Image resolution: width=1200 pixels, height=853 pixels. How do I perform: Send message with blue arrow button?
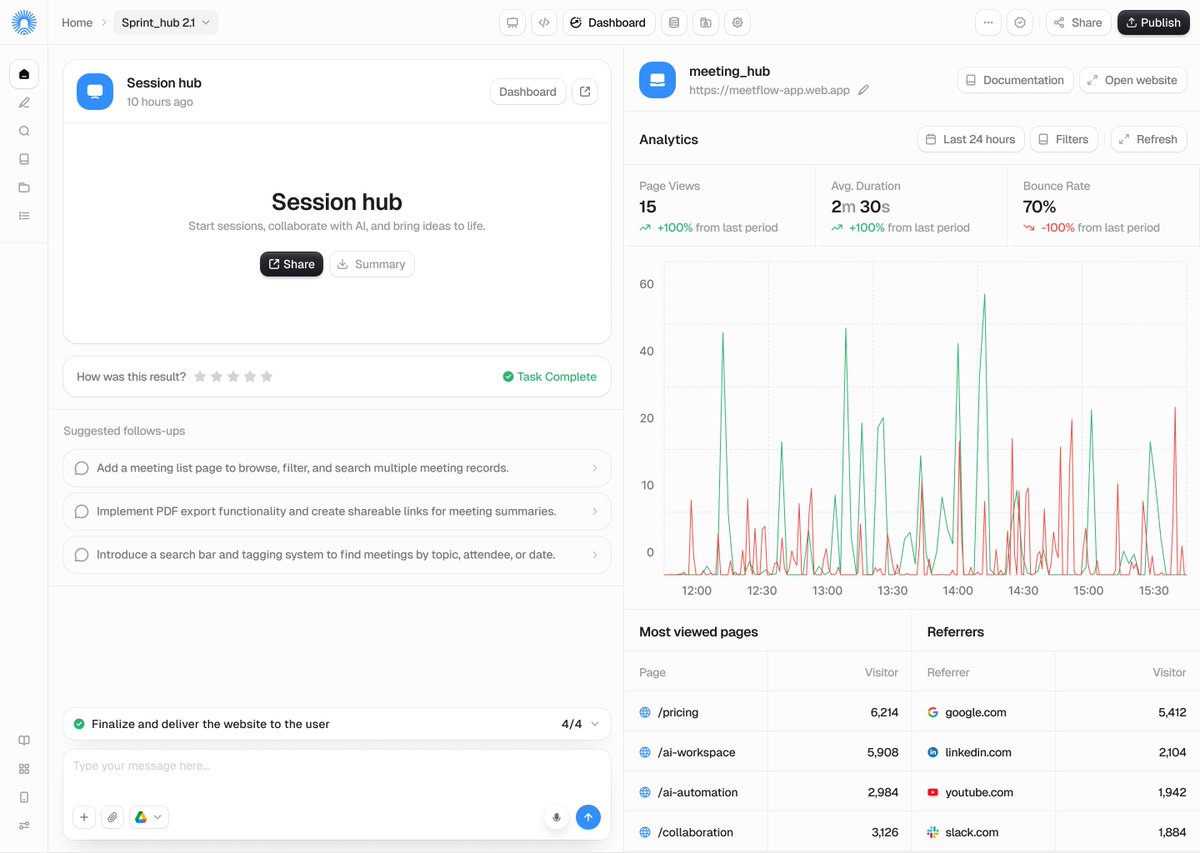588,817
